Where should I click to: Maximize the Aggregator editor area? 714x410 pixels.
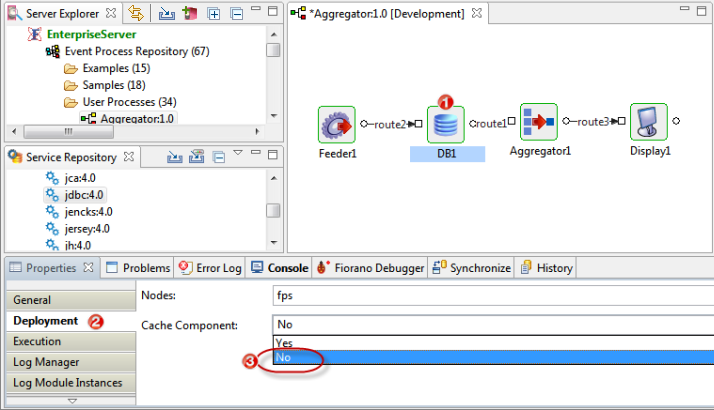[702, 10]
